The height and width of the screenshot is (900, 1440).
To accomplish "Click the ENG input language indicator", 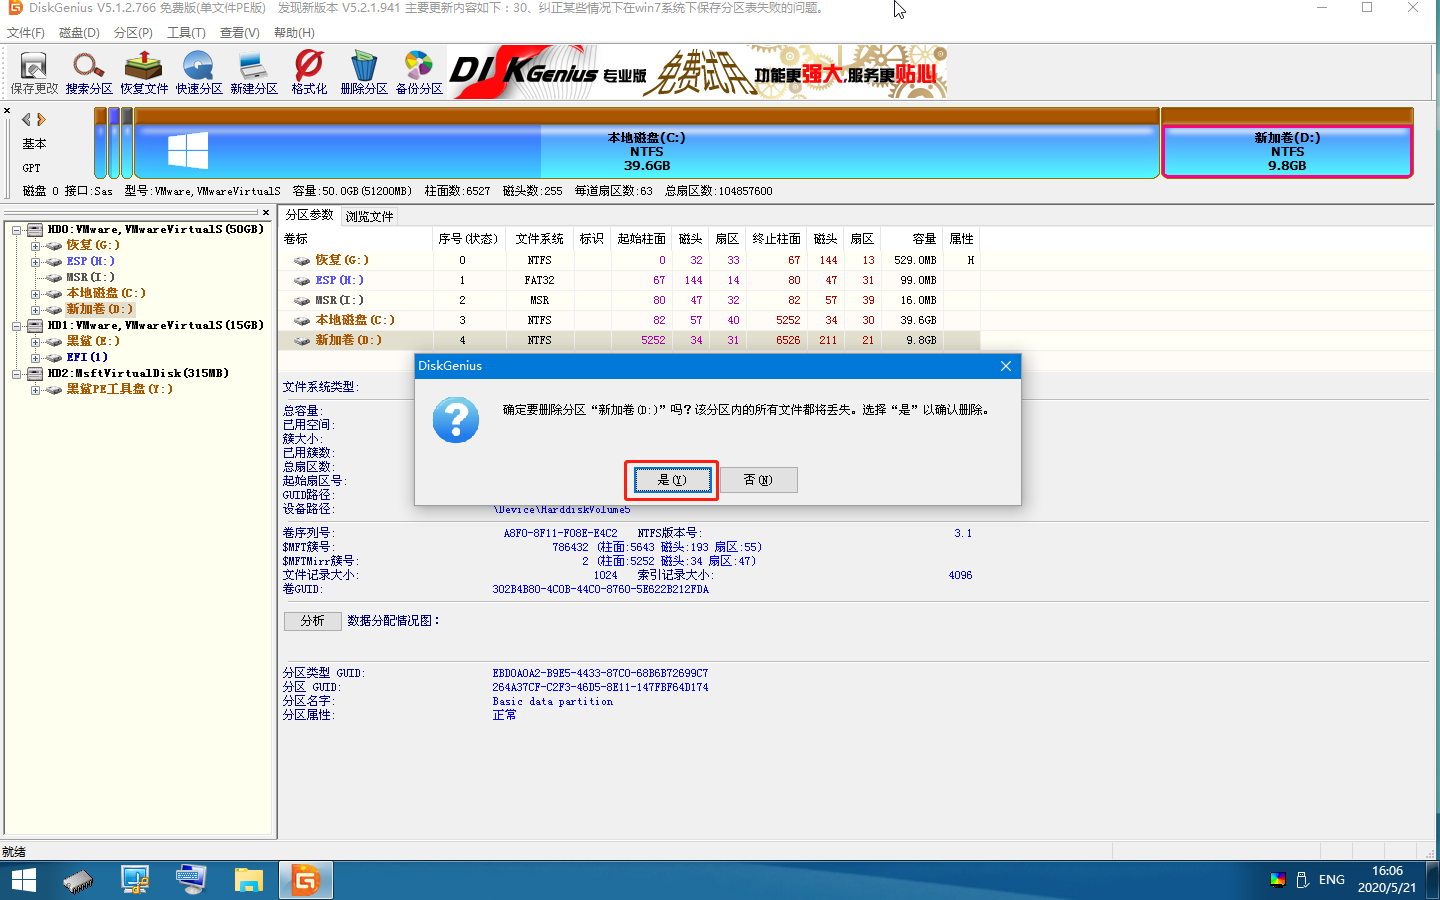I will pyautogui.click(x=1331, y=880).
